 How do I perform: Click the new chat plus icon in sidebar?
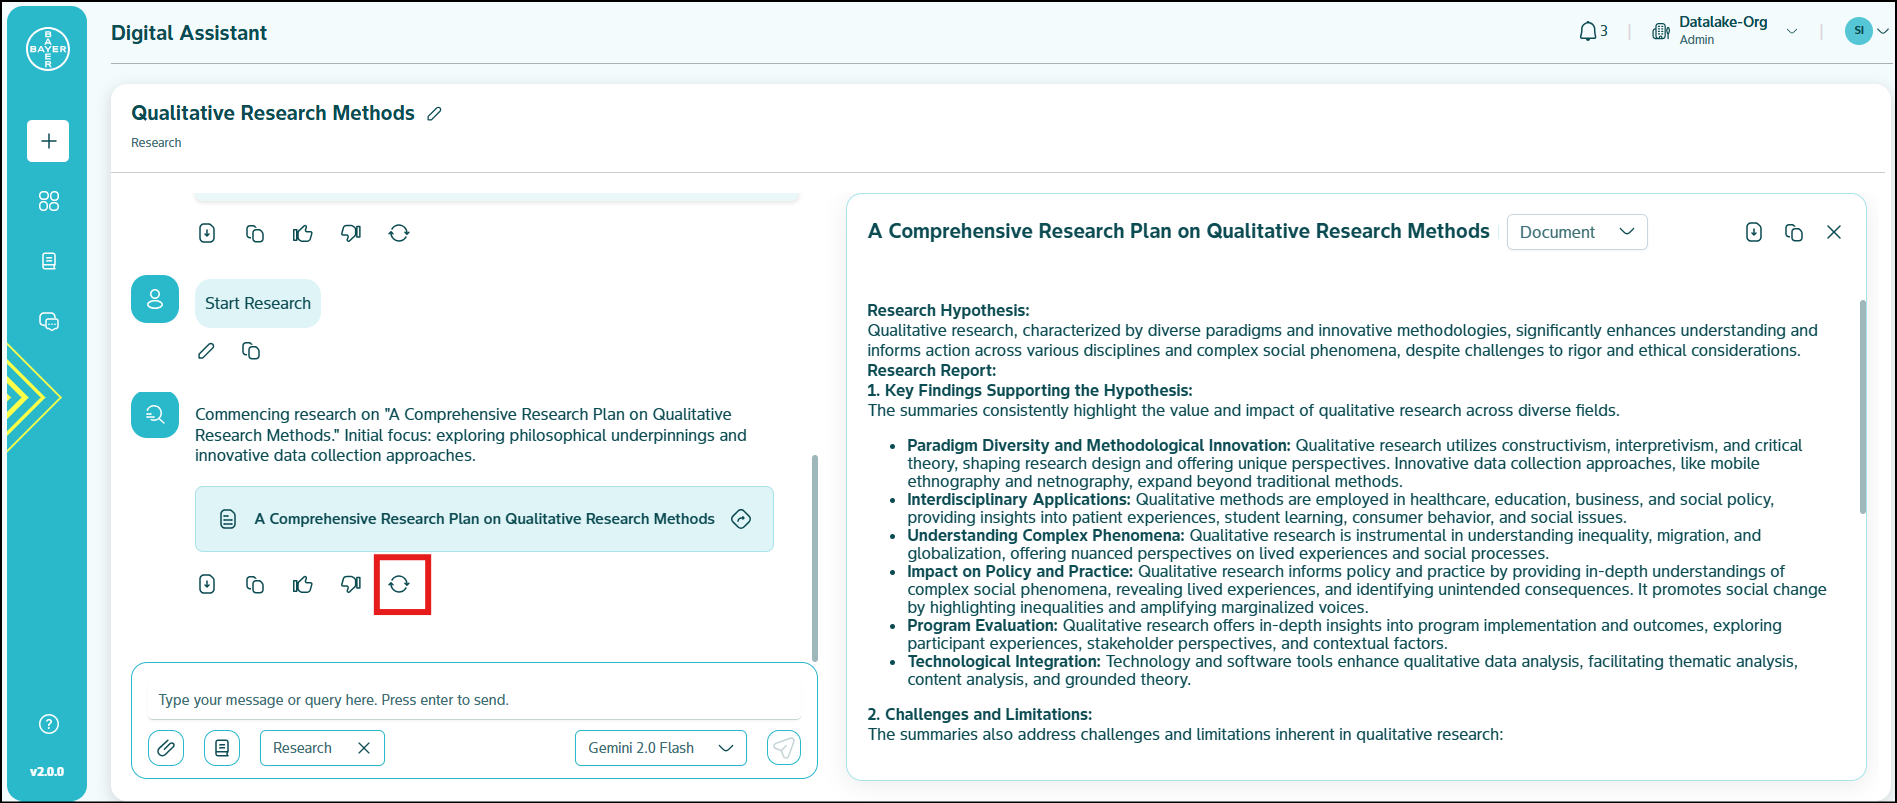coord(48,141)
